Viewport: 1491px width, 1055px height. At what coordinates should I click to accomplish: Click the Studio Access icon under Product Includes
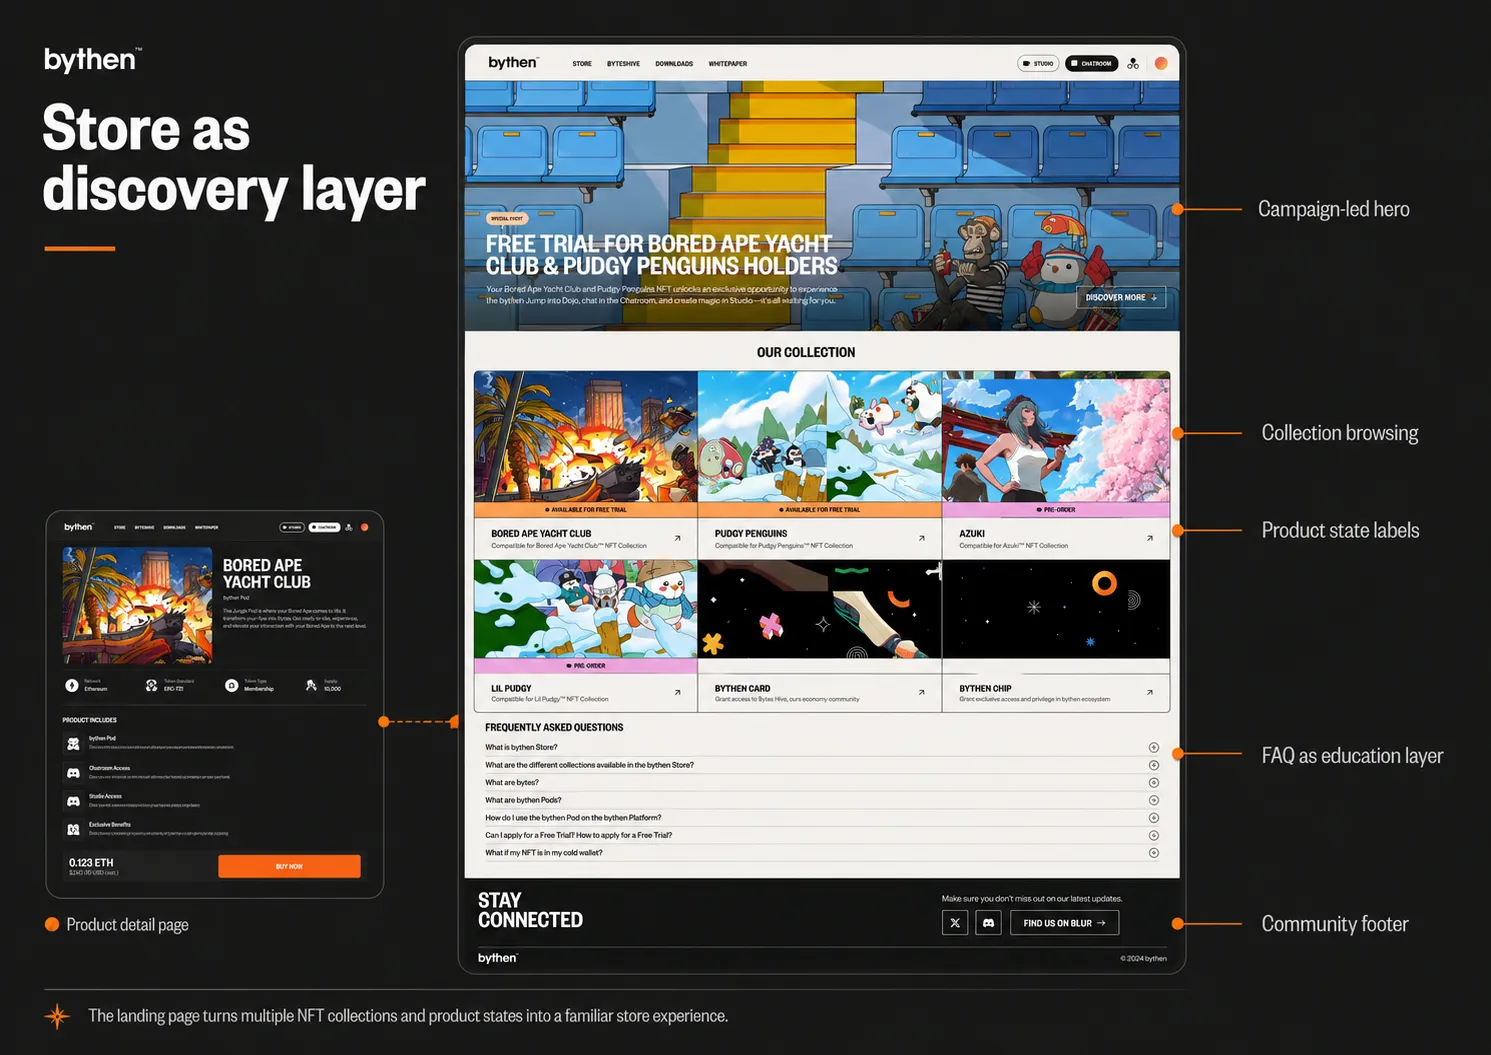pos(73,801)
